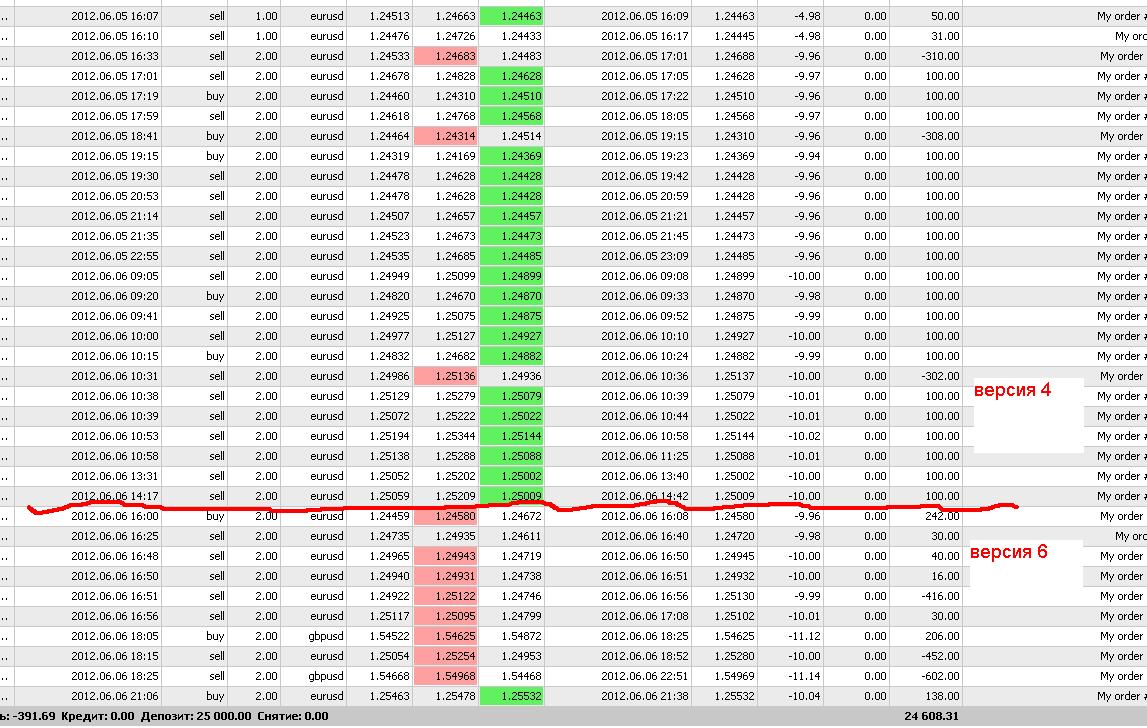This screenshot has width=1147, height=728.
Task: Select red stop loss cell 1.24683
Action: 445,56
